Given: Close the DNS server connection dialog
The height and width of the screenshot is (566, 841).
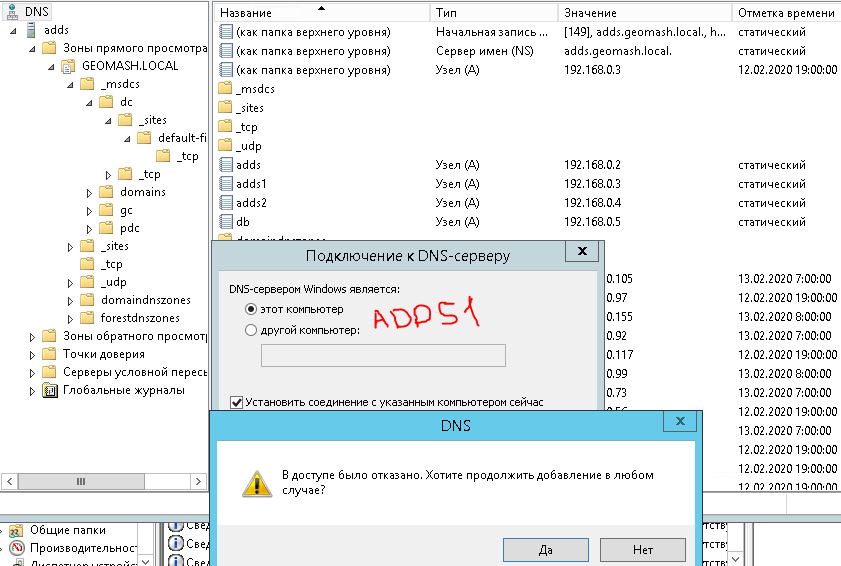Looking at the screenshot, I should click(x=582, y=251).
